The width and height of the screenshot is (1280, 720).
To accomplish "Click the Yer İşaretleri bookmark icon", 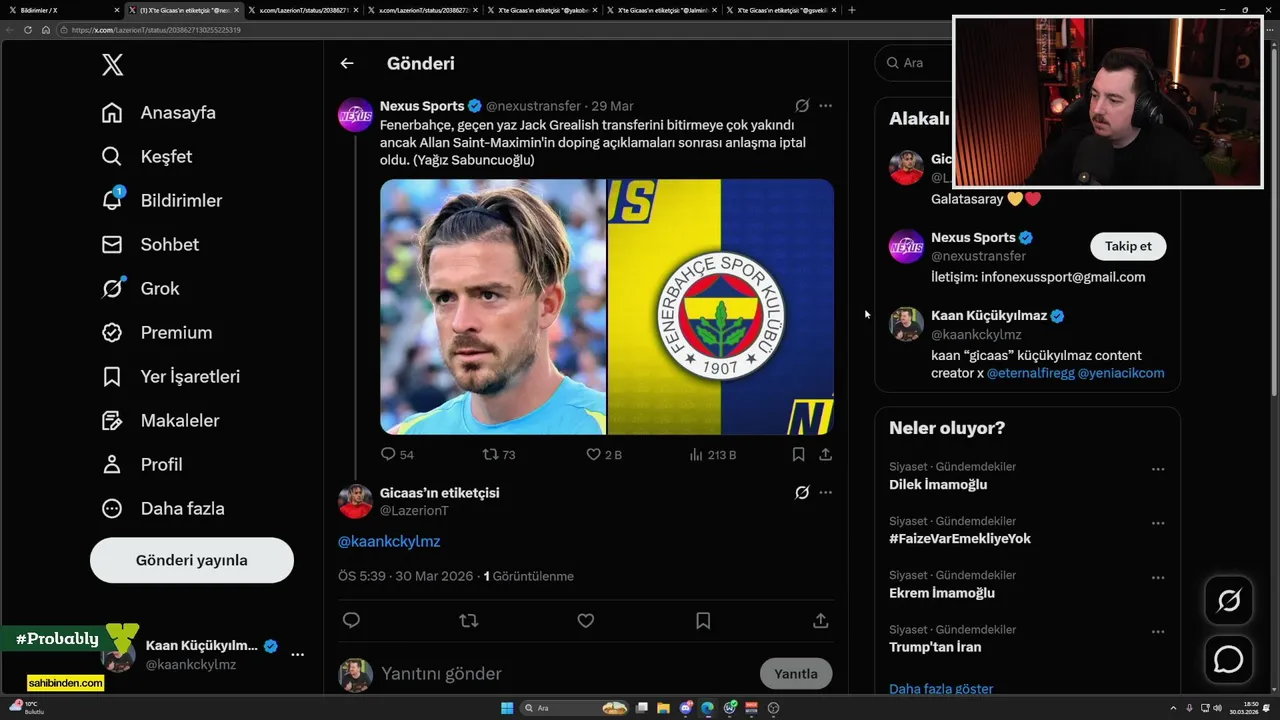I will (x=112, y=377).
